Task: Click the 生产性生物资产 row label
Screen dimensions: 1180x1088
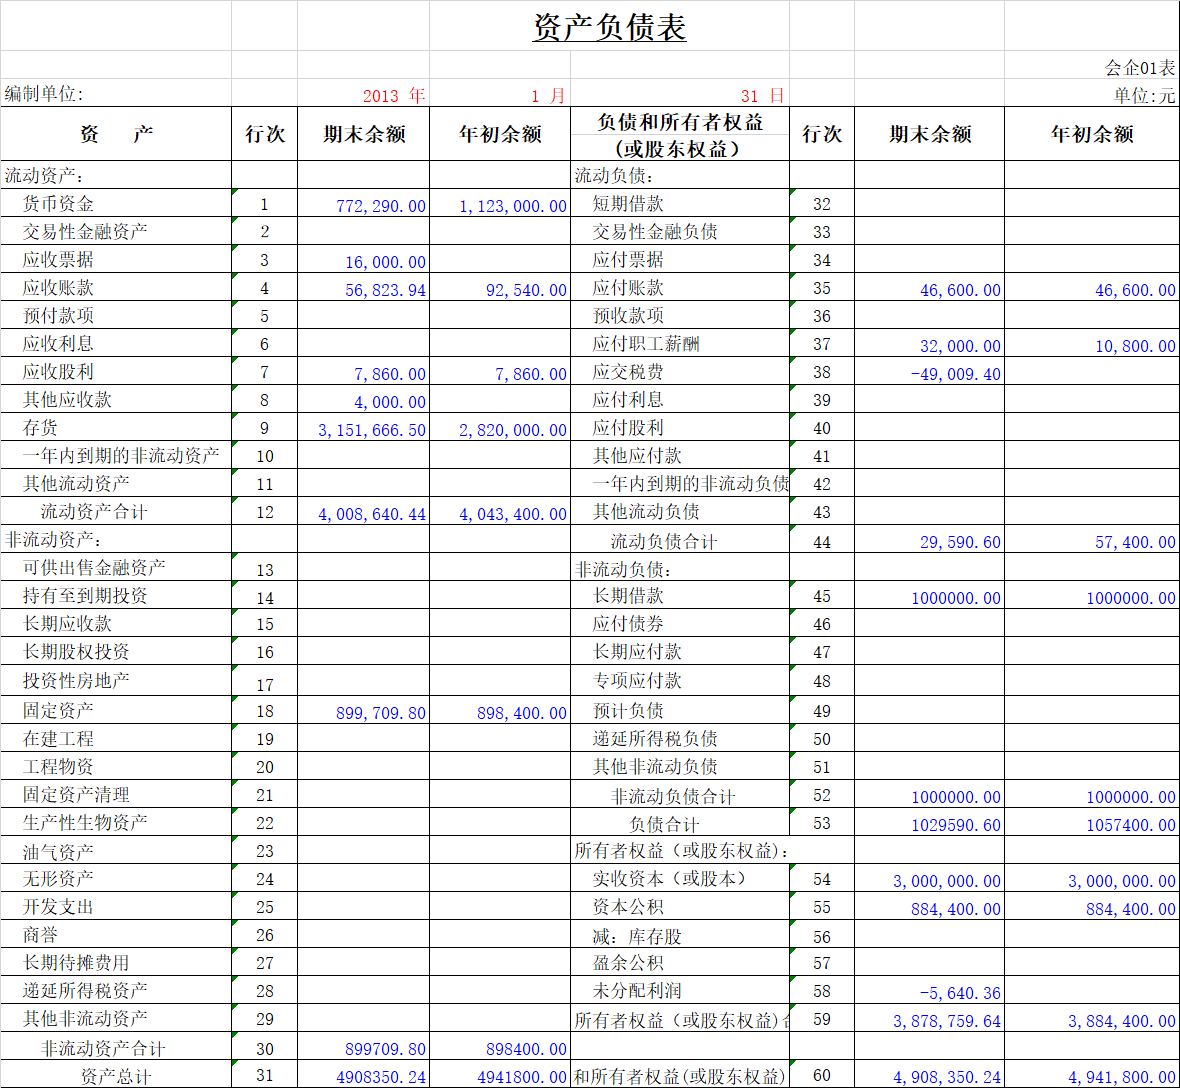Action: coord(85,822)
